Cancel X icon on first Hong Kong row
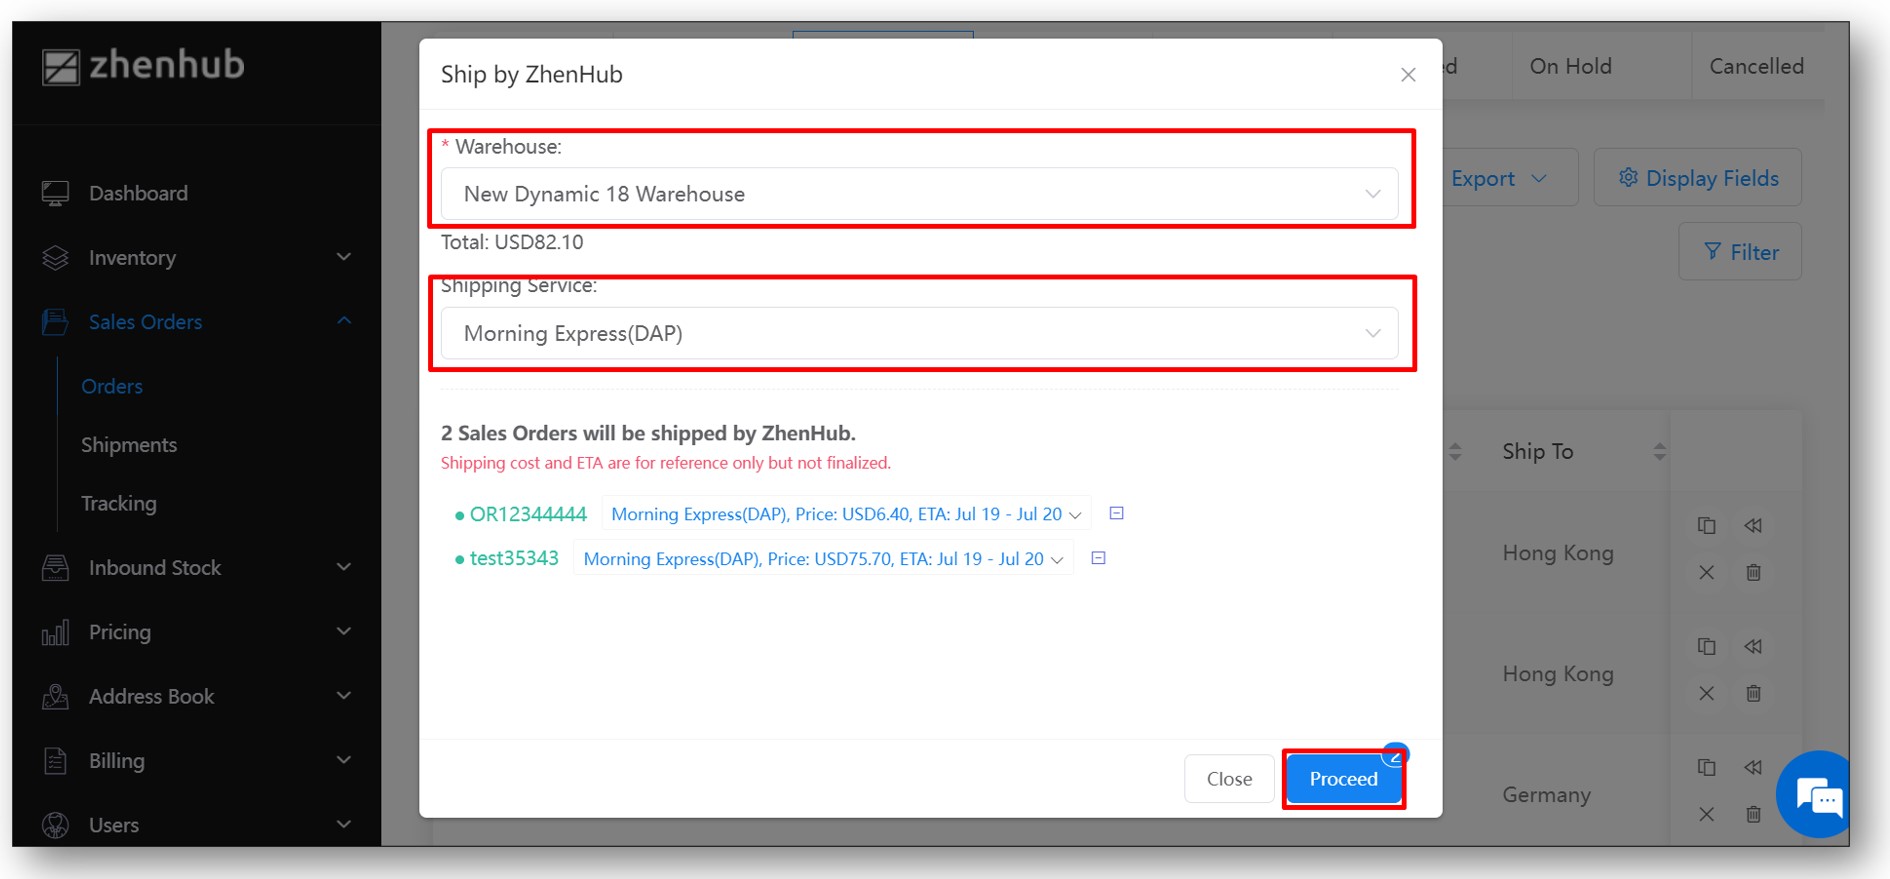 tap(1707, 573)
